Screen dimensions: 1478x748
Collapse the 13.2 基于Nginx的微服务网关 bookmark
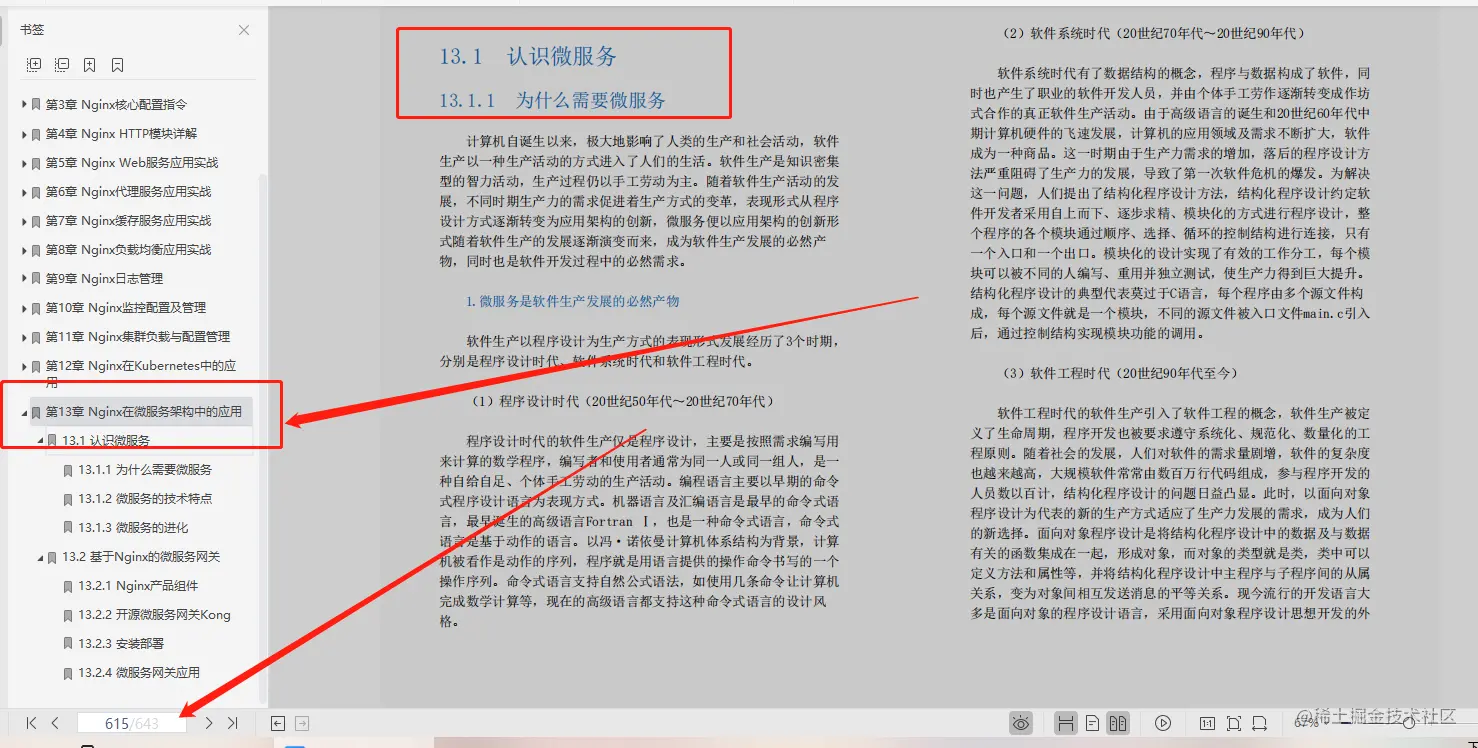41,557
